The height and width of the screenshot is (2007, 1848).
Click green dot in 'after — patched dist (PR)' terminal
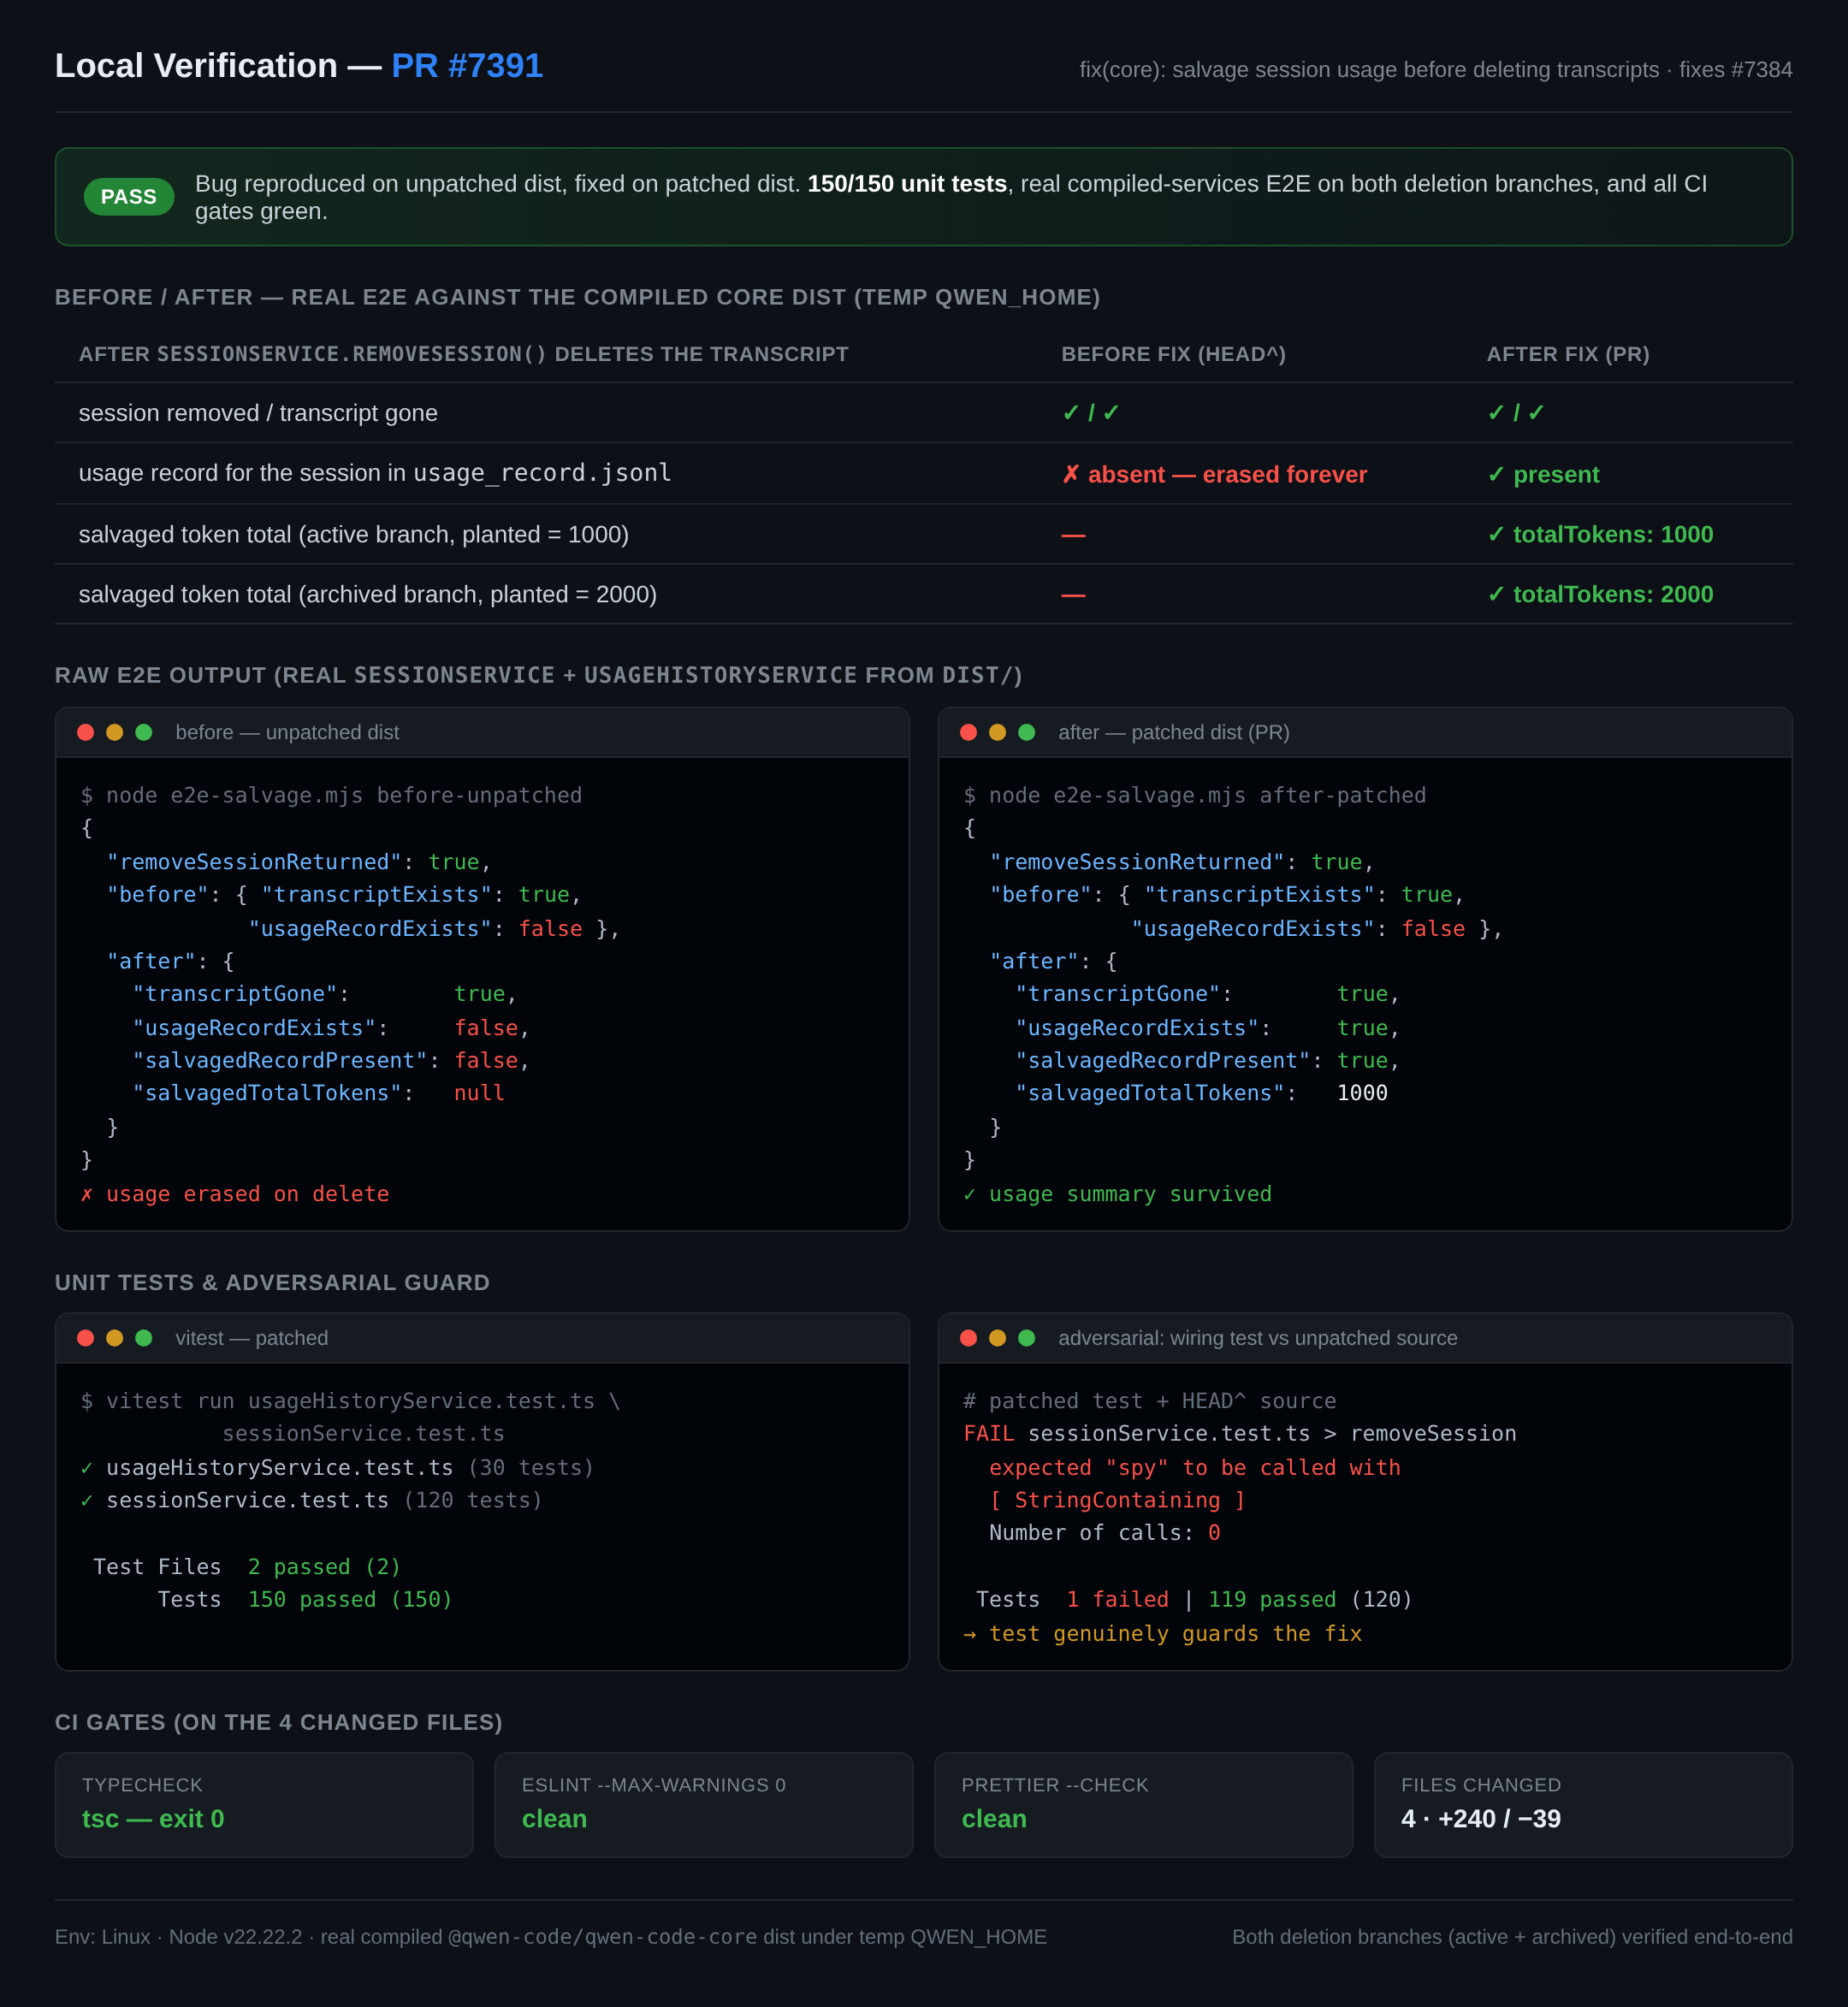1026,732
